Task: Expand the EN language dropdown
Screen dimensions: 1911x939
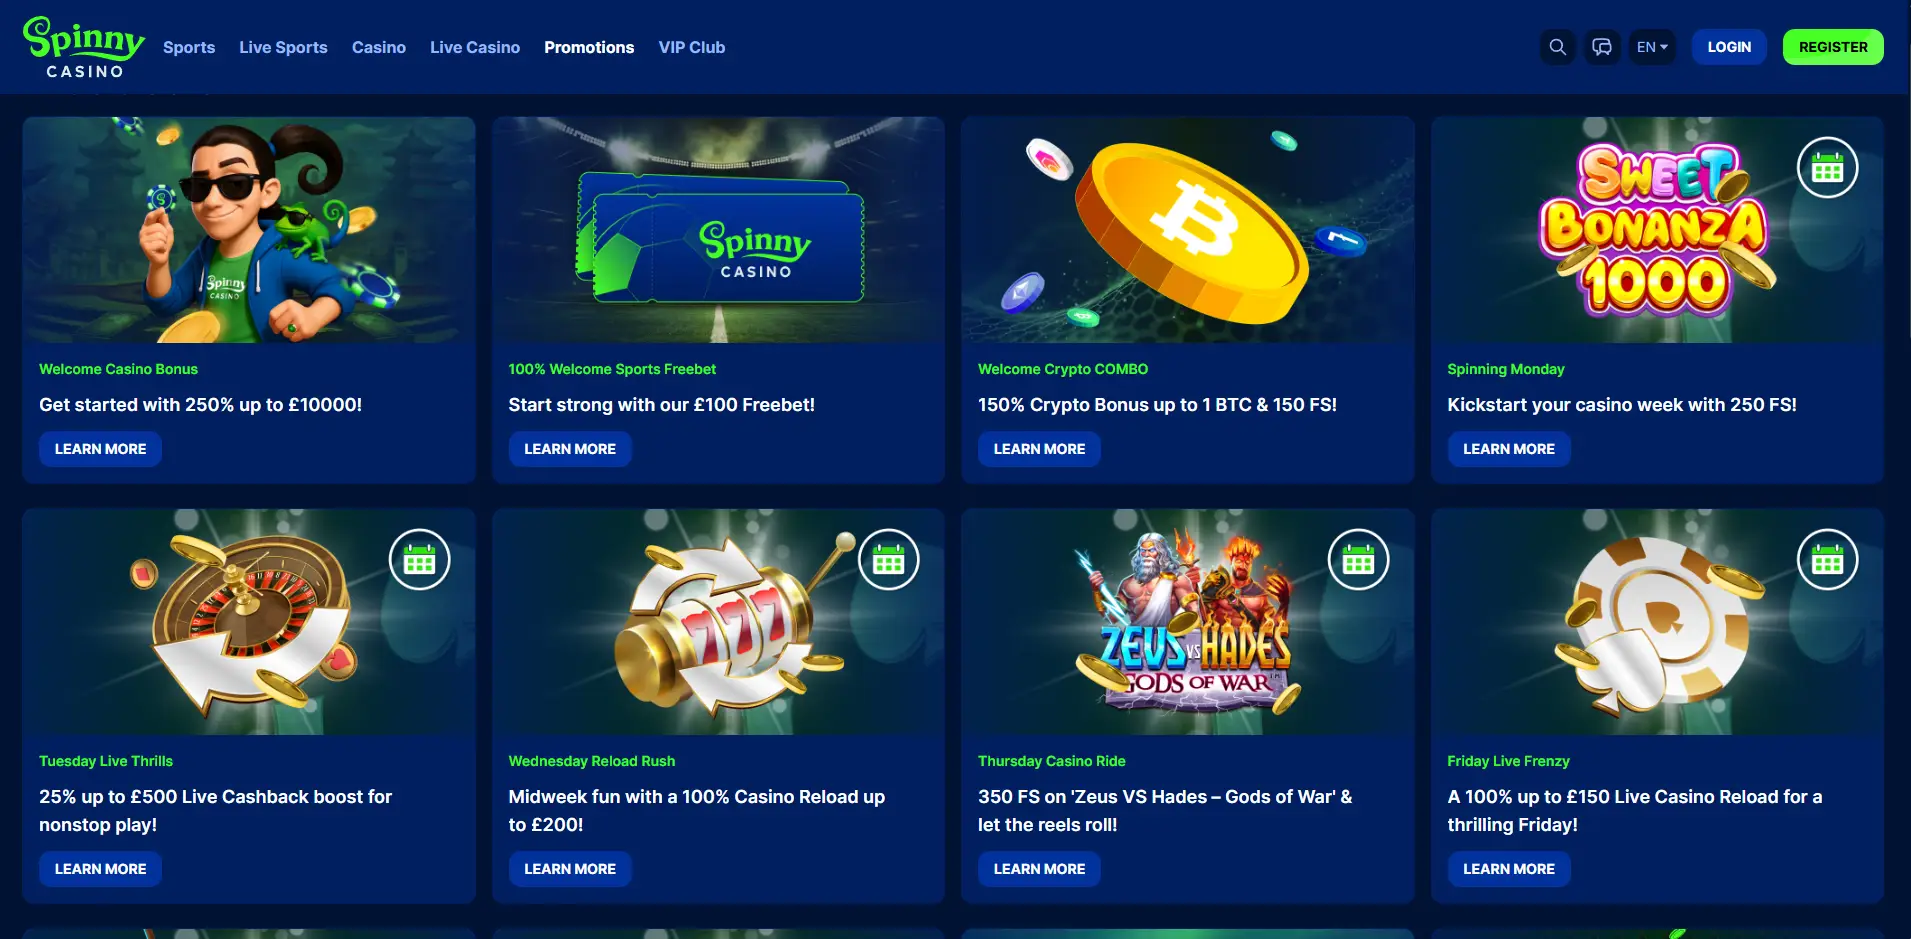Action: coord(1652,47)
